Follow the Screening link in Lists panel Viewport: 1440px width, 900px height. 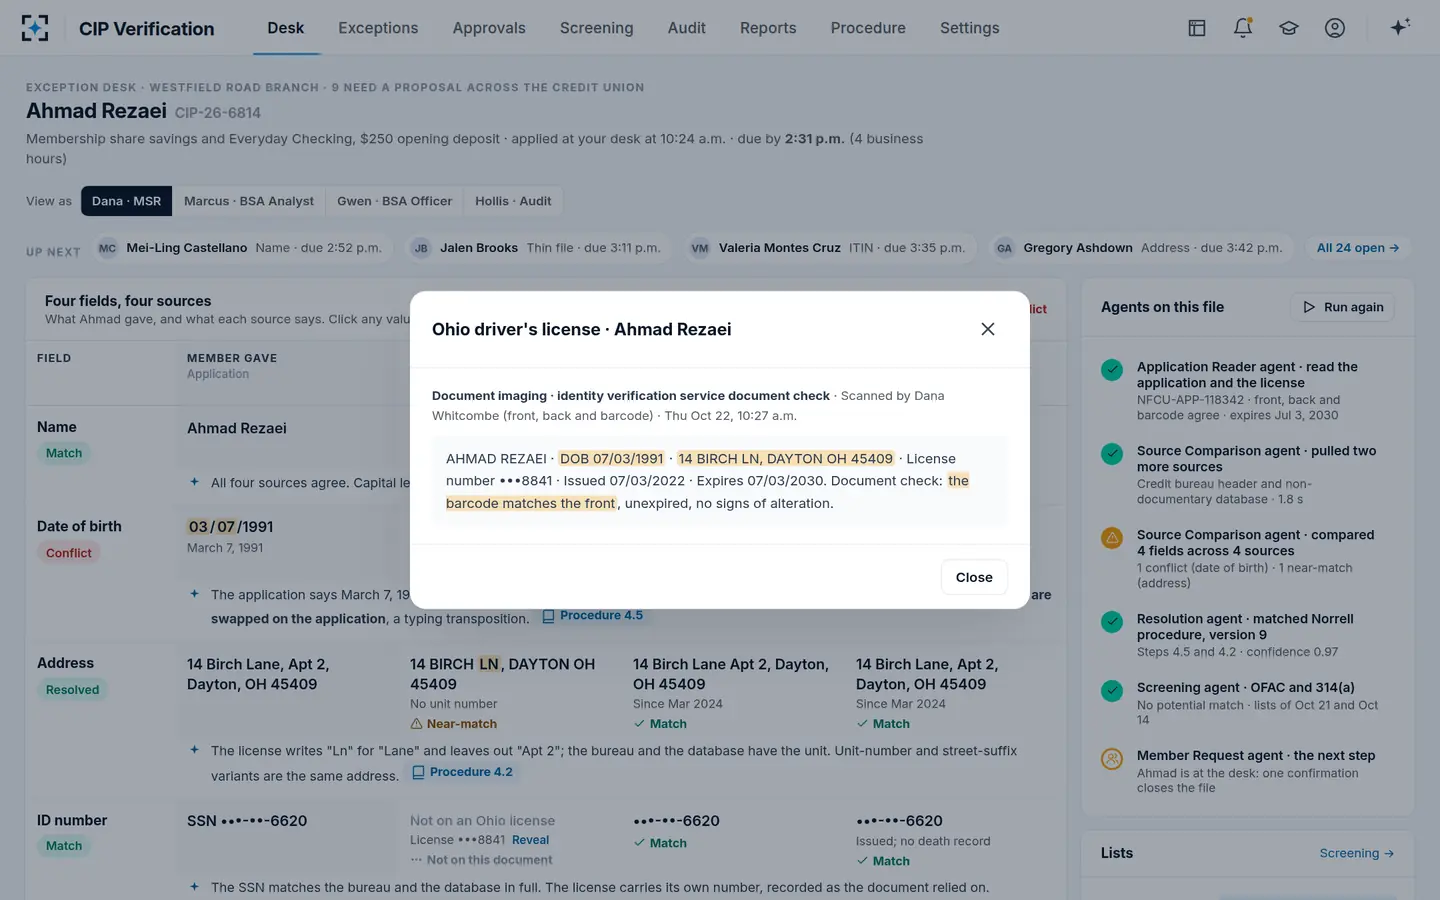point(1356,853)
